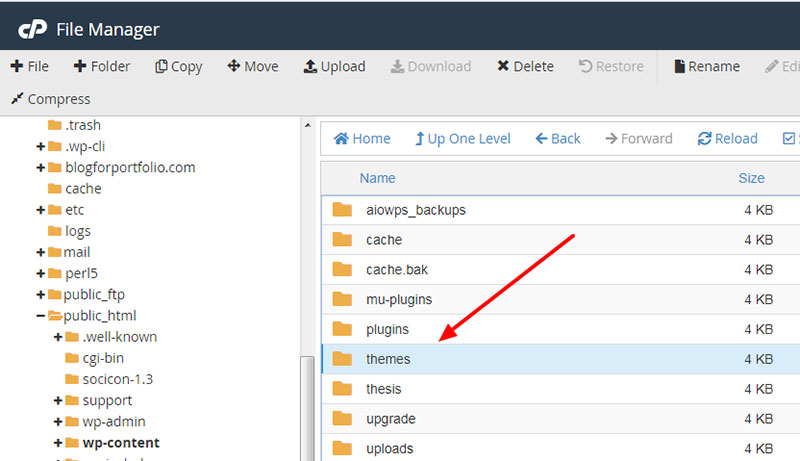Open cgi-bin in the folder tree
Image resolution: width=800 pixels, height=461 pixels.
tap(103, 358)
